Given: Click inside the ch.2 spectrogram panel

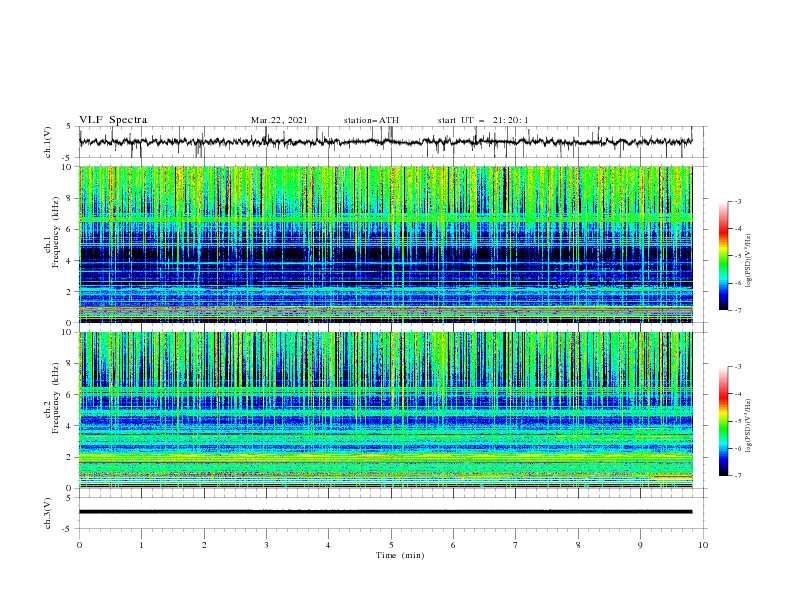Looking at the screenshot, I should (386, 410).
